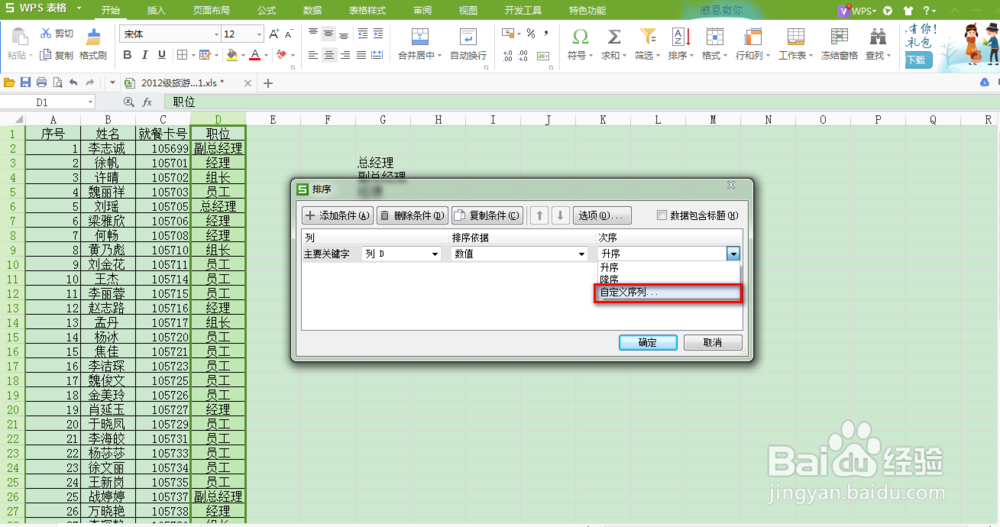Click the Find (查找) binoculars icon
The height and width of the screenshot is (527, 1000).
[x=878, y=36]
